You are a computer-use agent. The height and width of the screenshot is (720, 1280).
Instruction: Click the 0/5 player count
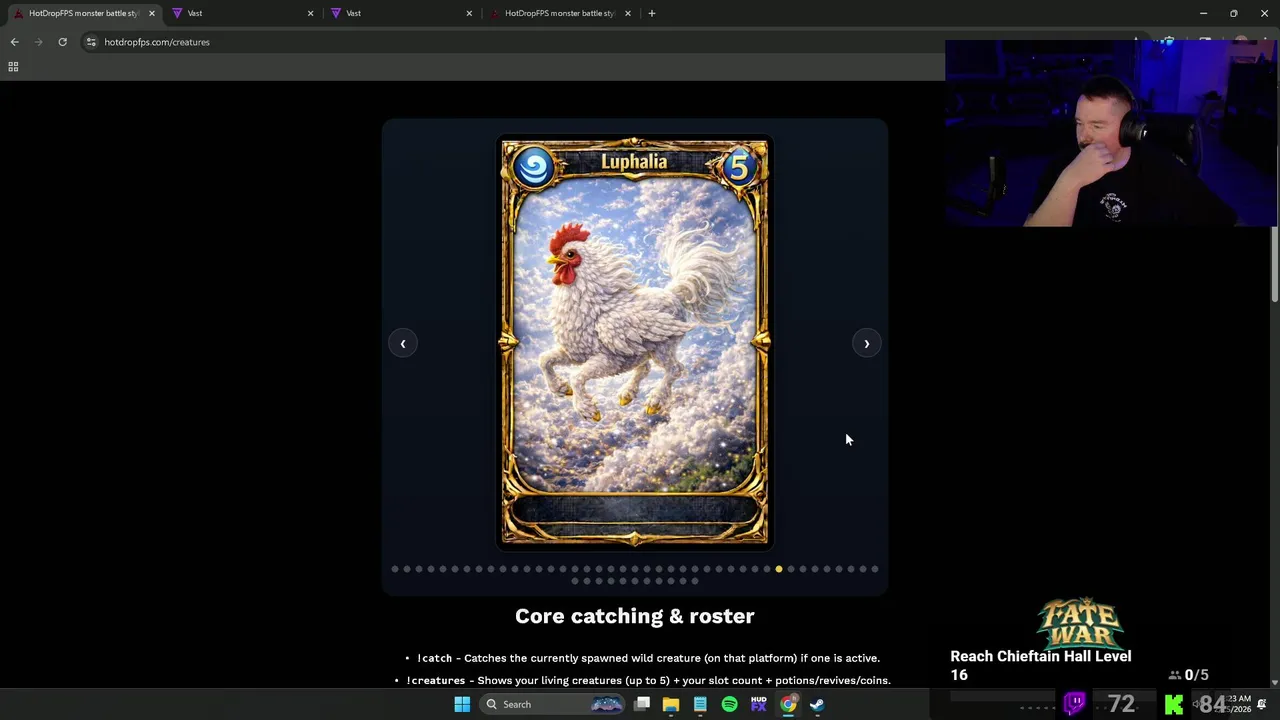(x=1188, y=675)
